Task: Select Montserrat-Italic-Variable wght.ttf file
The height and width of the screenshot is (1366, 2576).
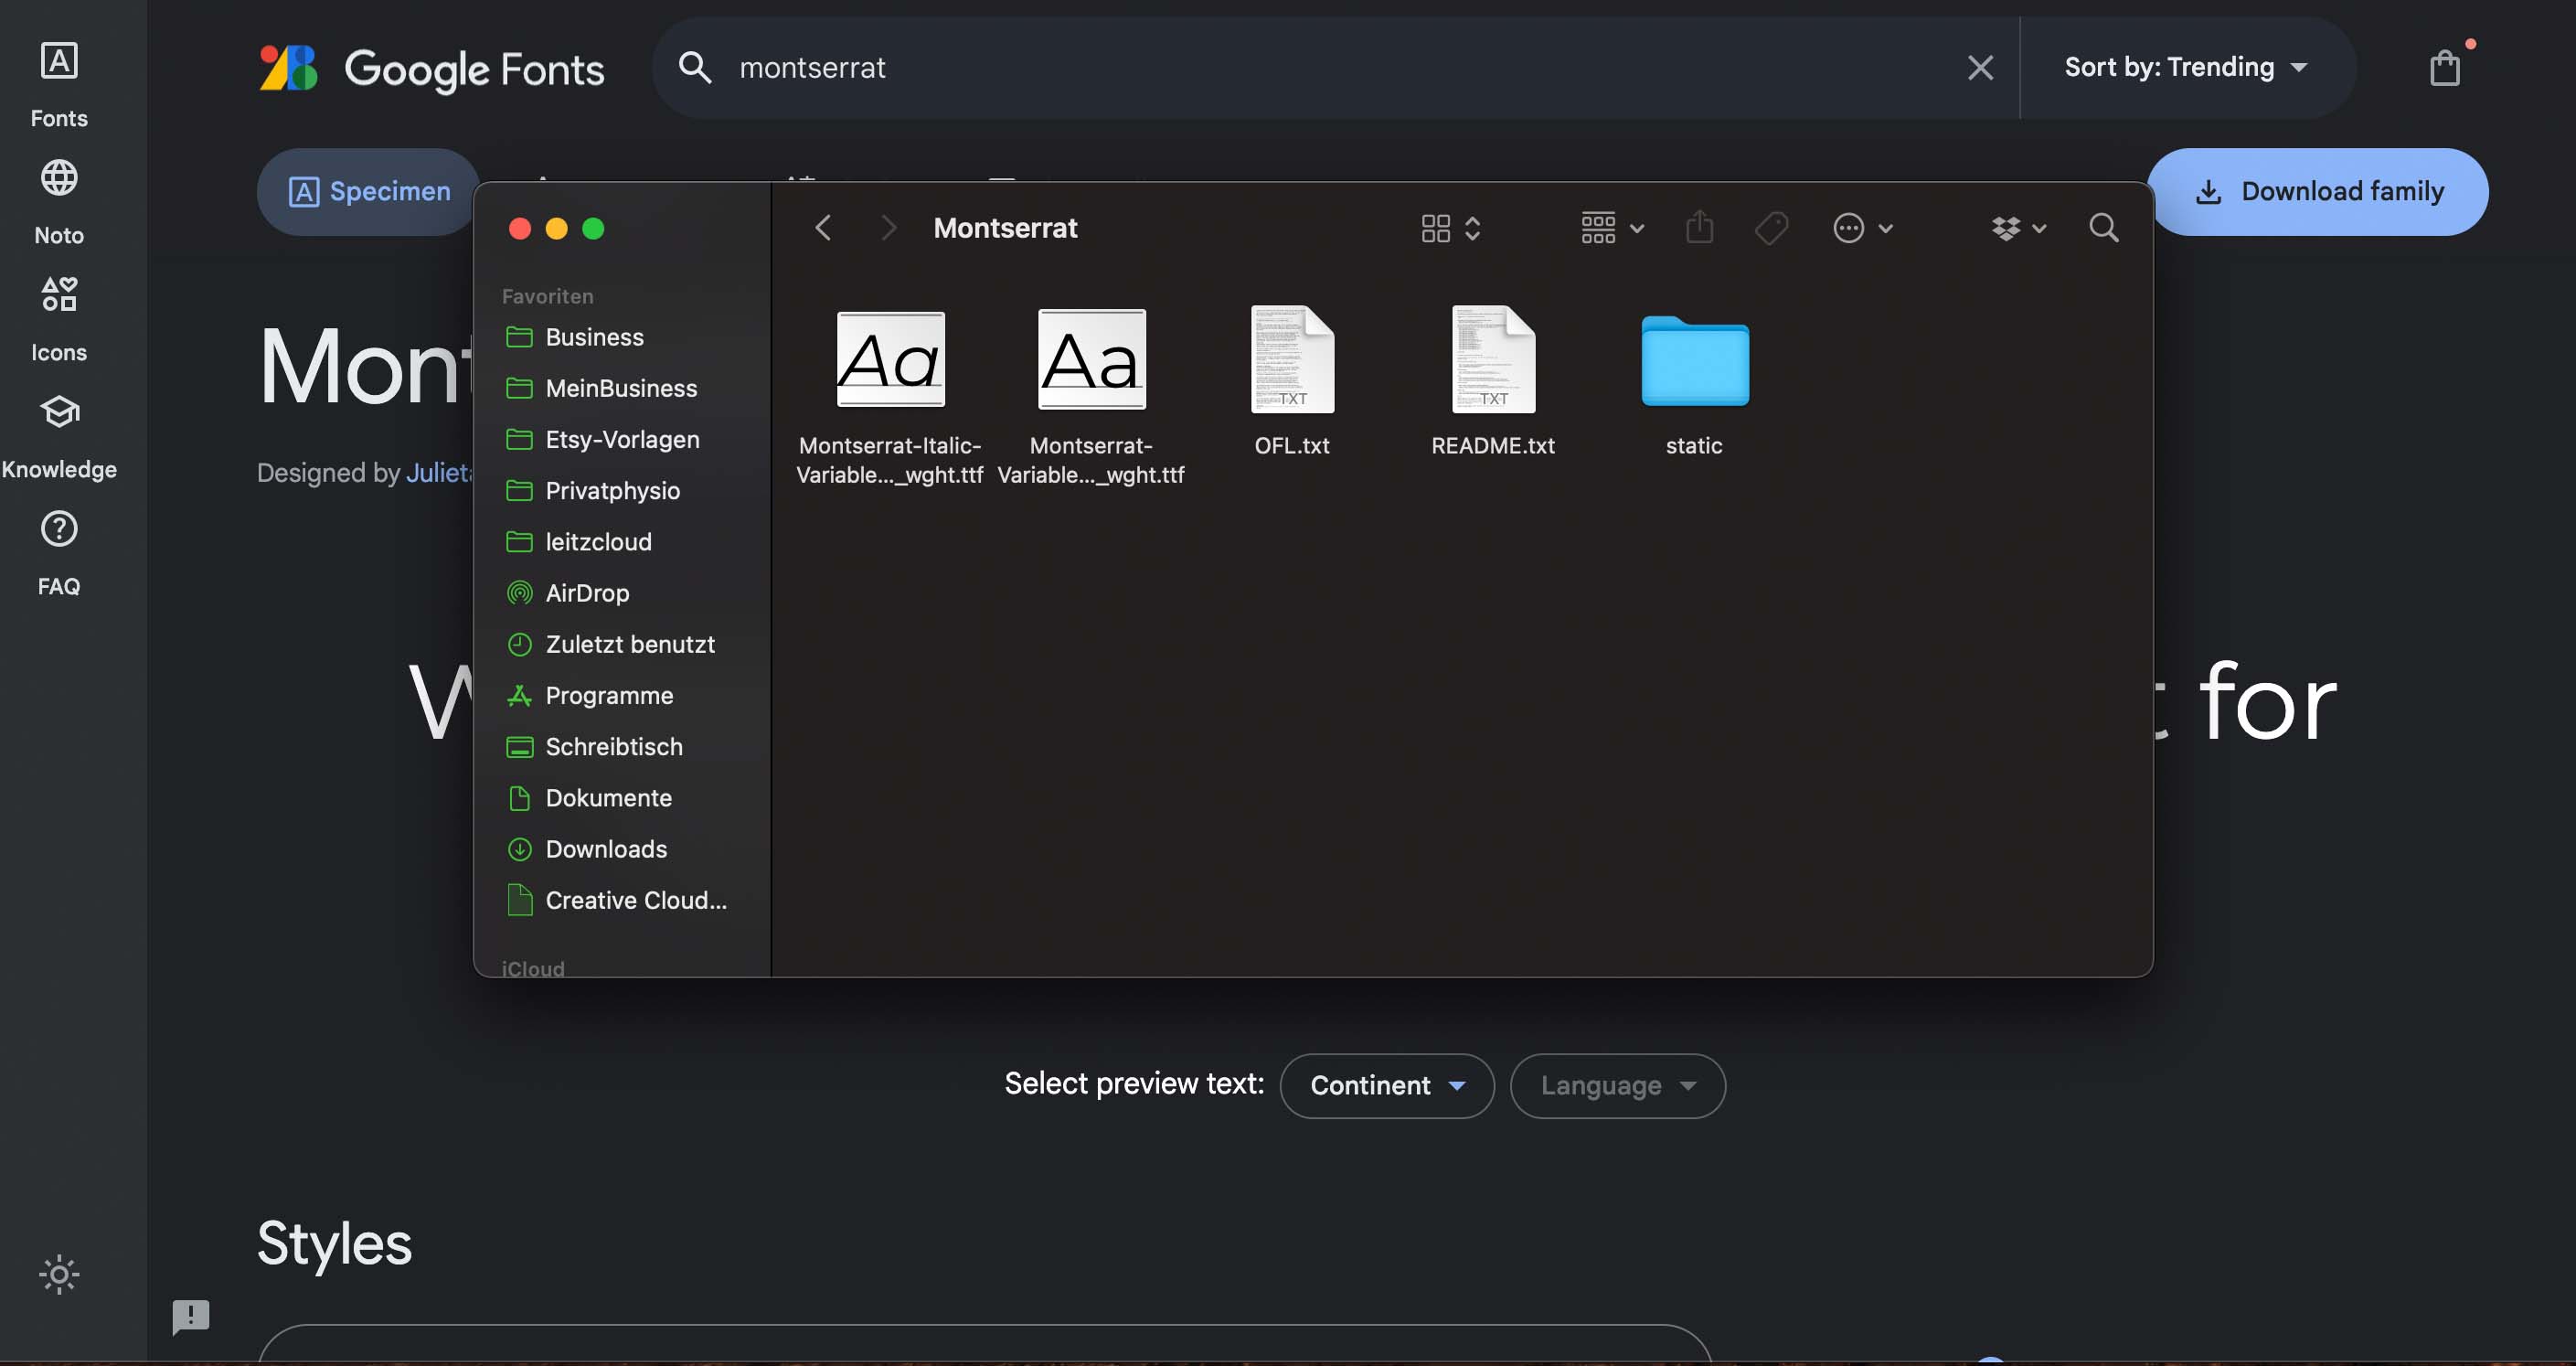Action: pos(890,396)
